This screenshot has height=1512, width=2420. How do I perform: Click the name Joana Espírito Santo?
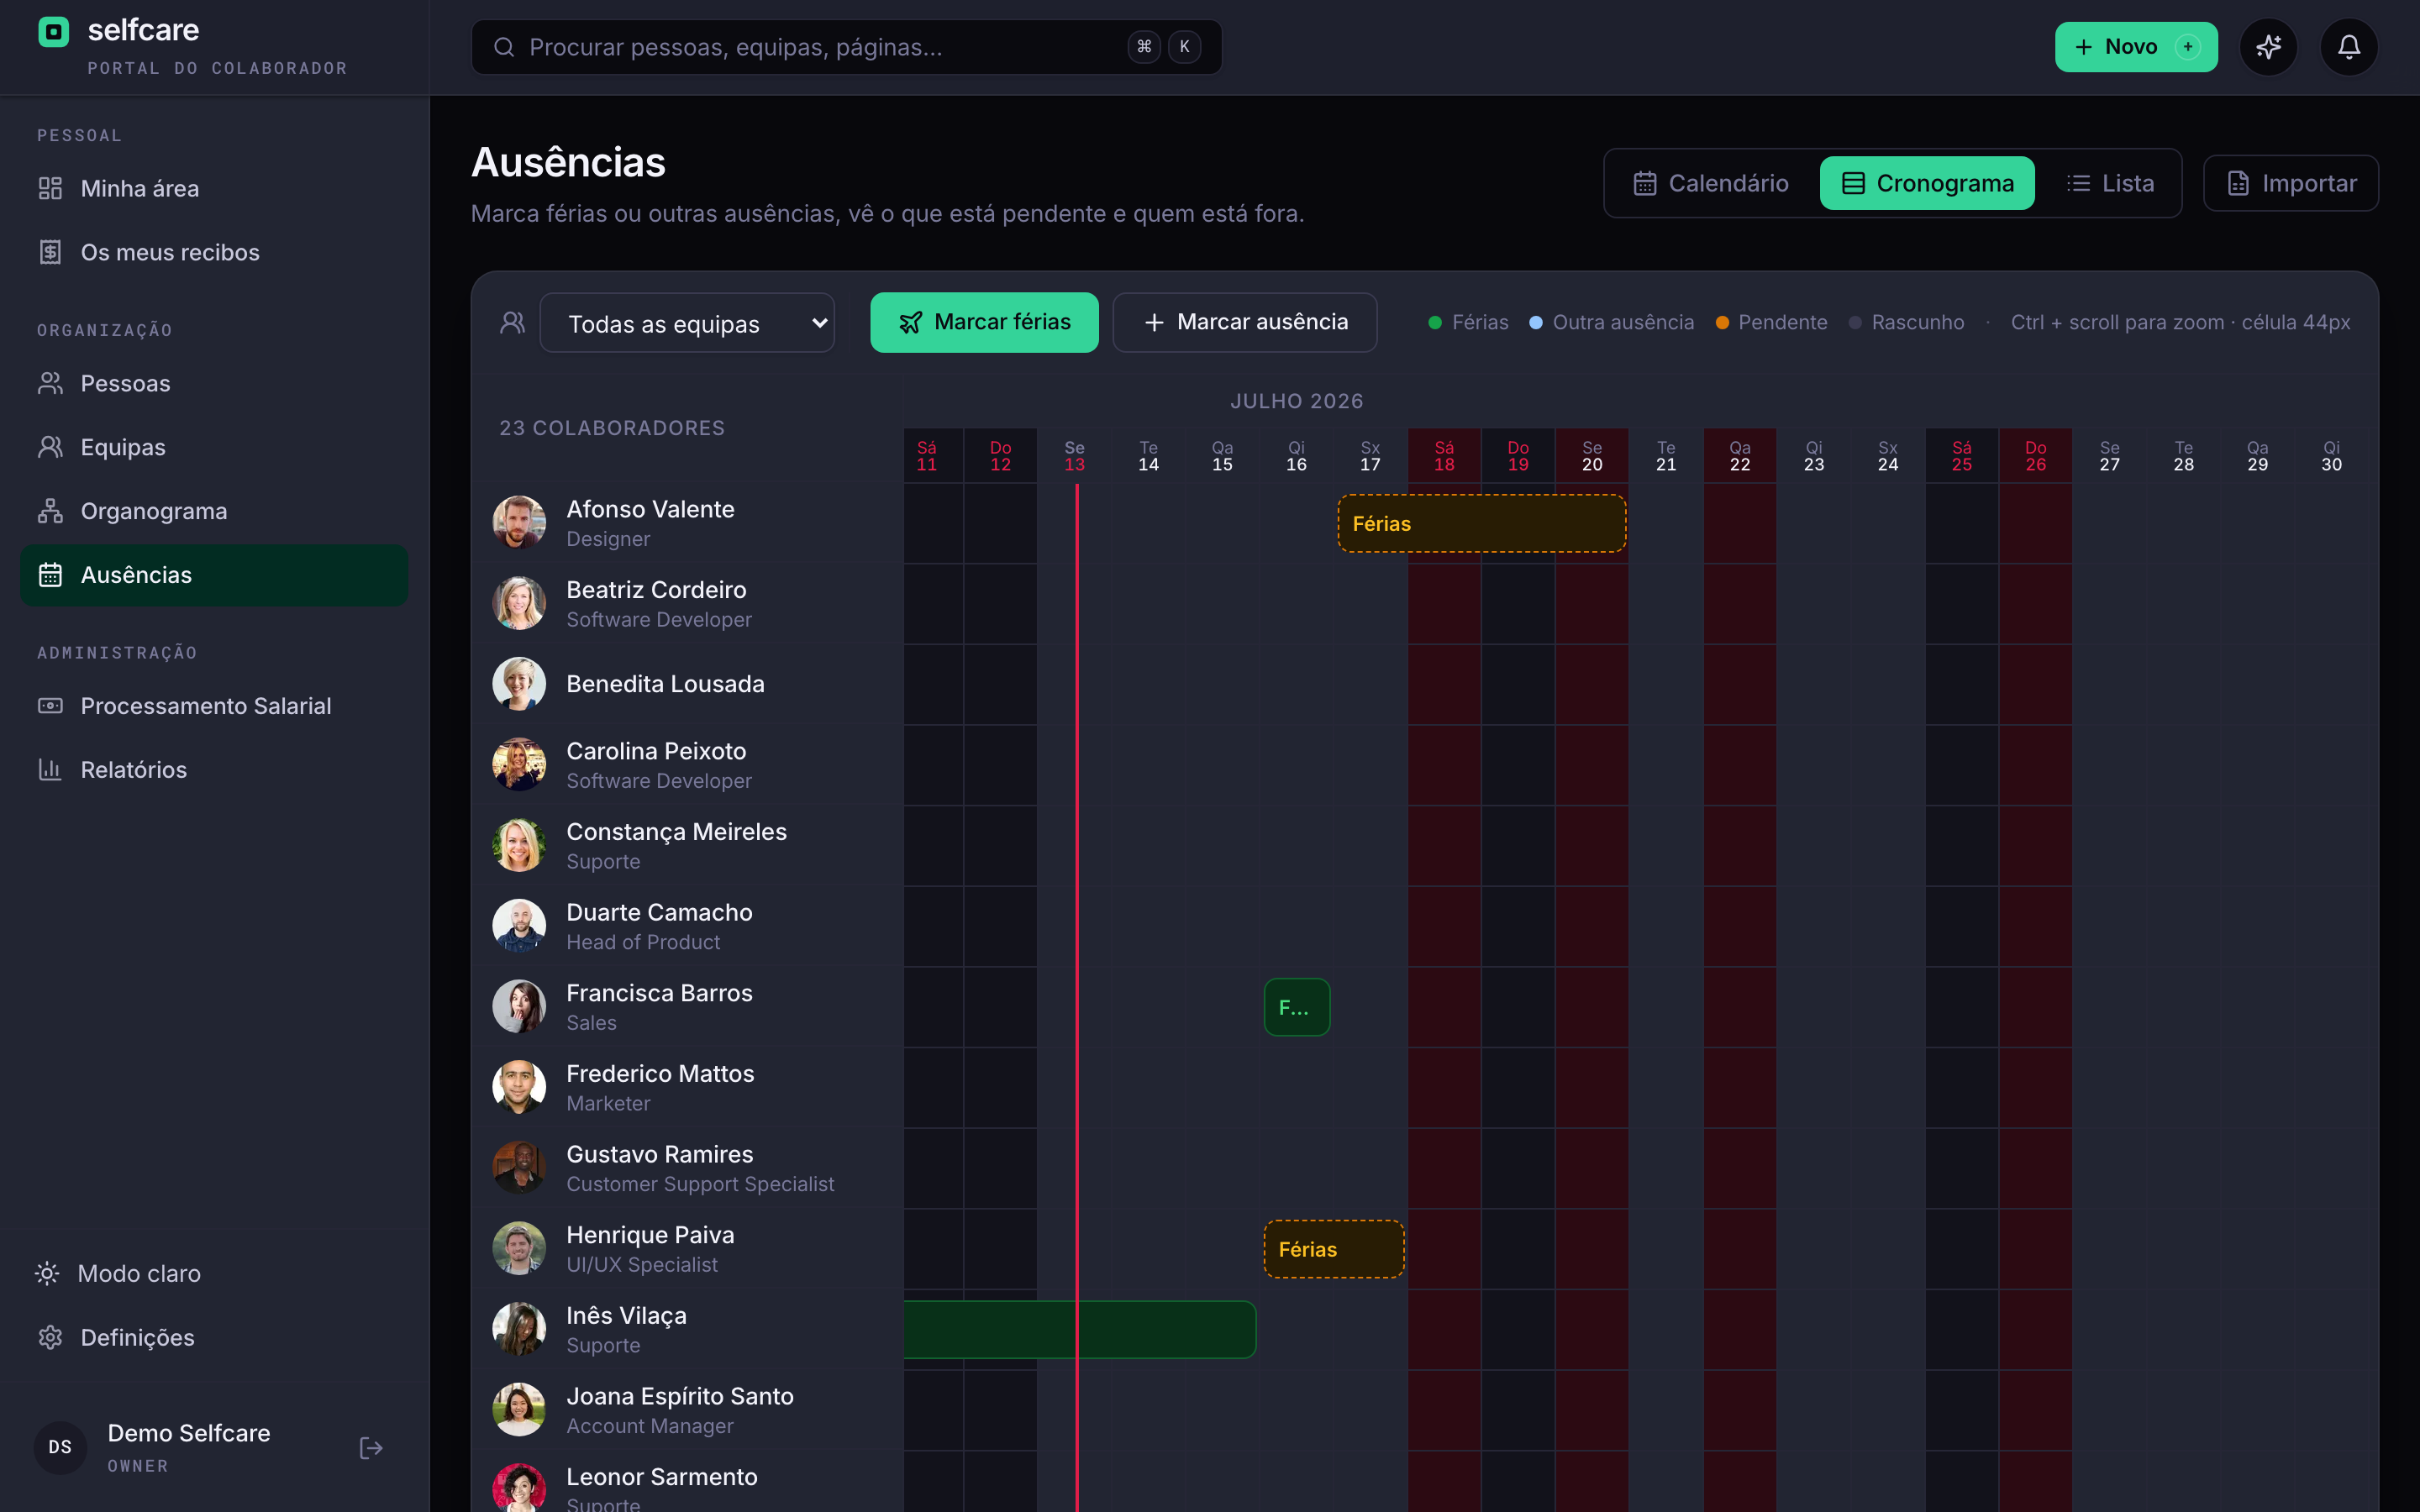[x=680, y=1395]
